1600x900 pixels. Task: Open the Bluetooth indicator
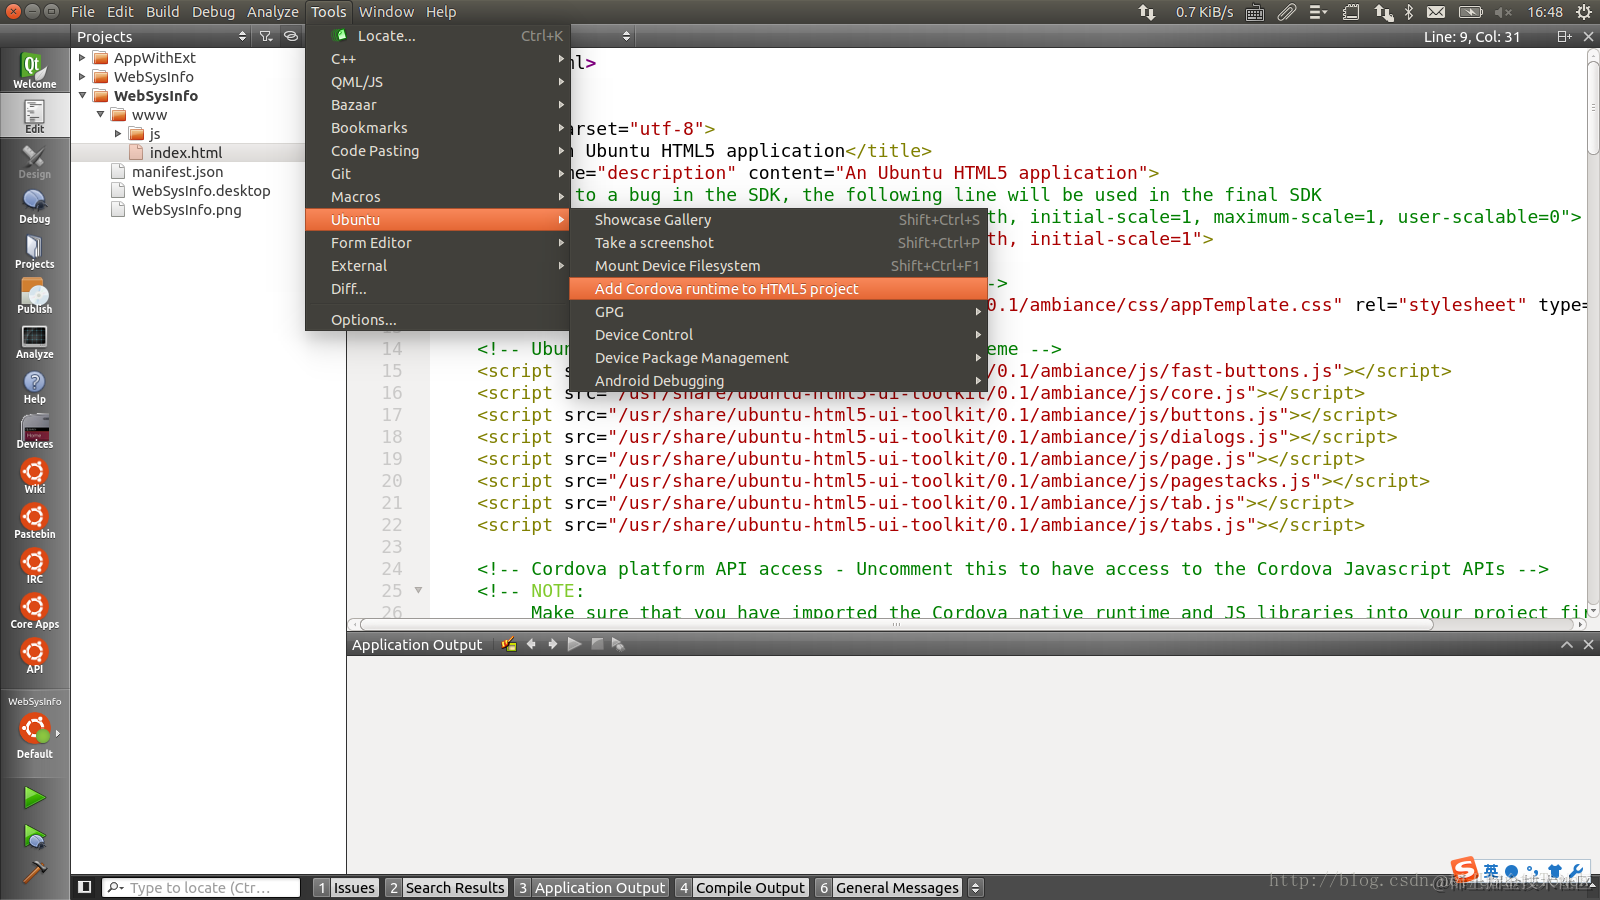[x=1409, y=12]
